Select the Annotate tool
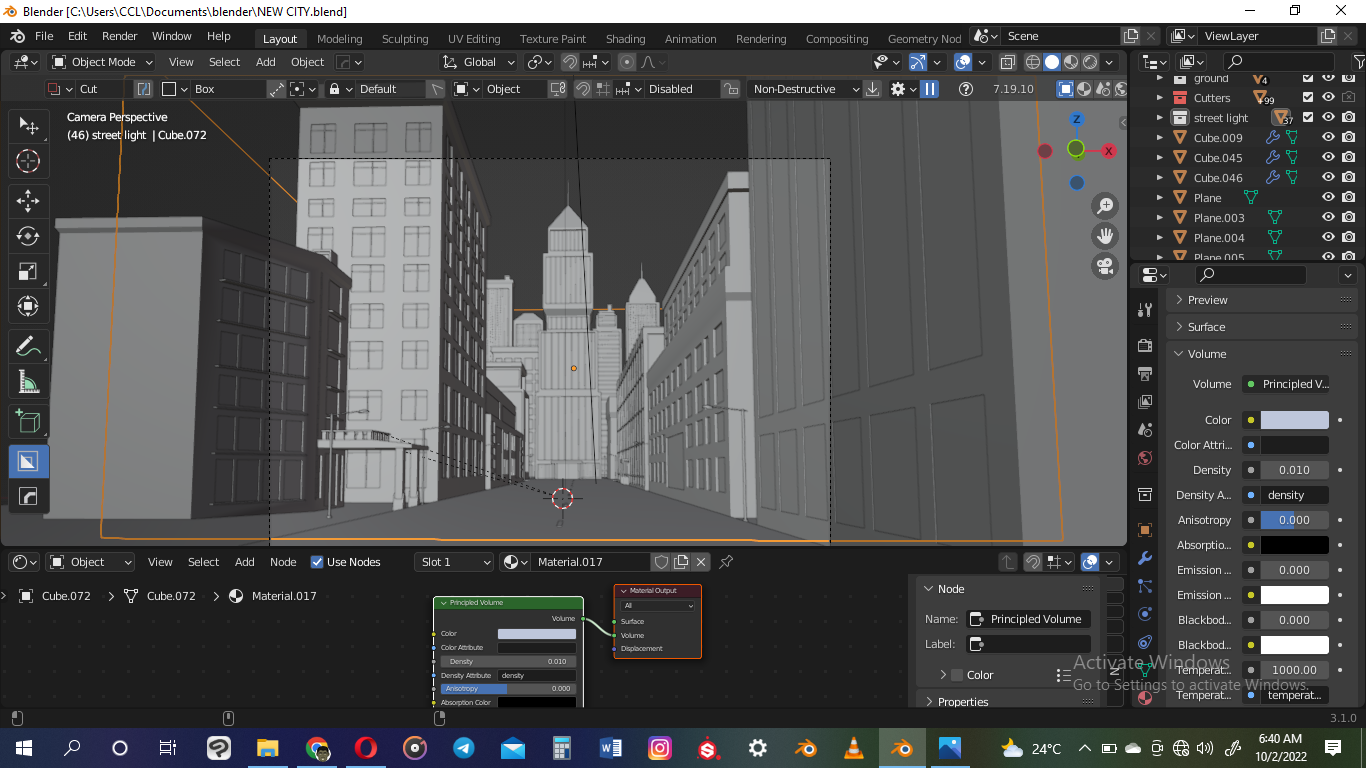This screenshot has height=768, width=1366. tap(28, 347)
